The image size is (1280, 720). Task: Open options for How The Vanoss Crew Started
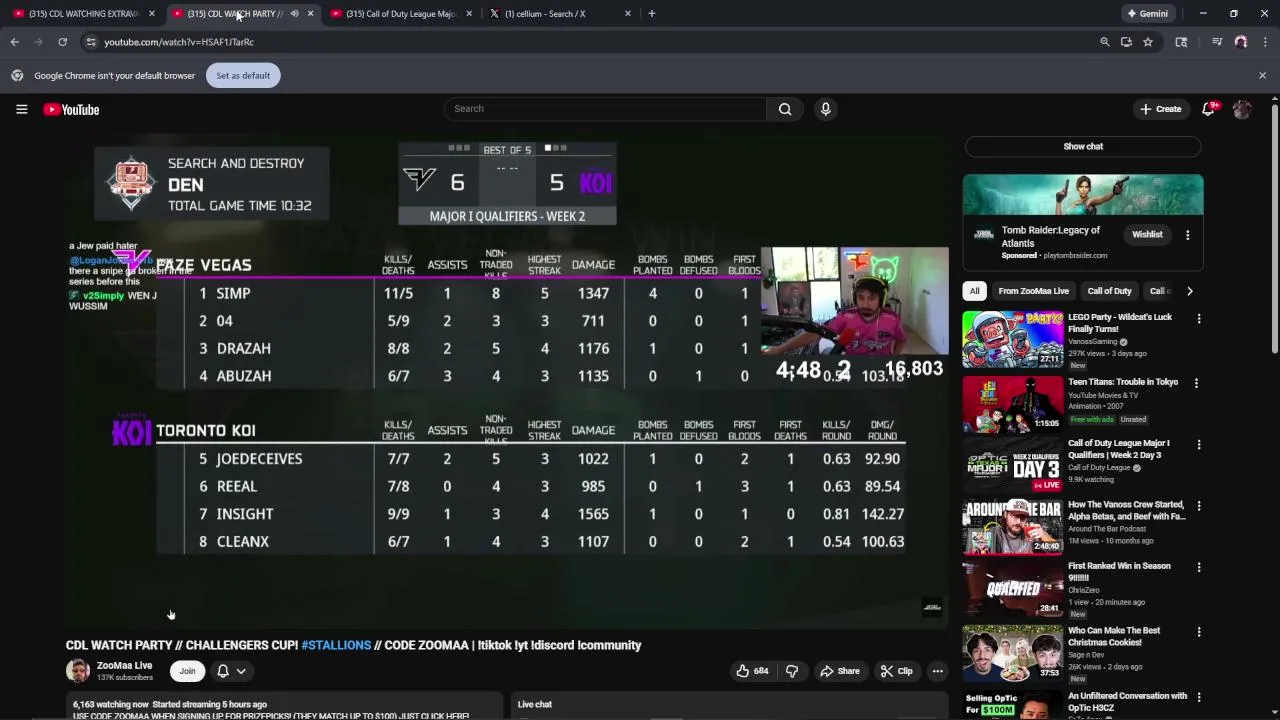(1198, 507)
